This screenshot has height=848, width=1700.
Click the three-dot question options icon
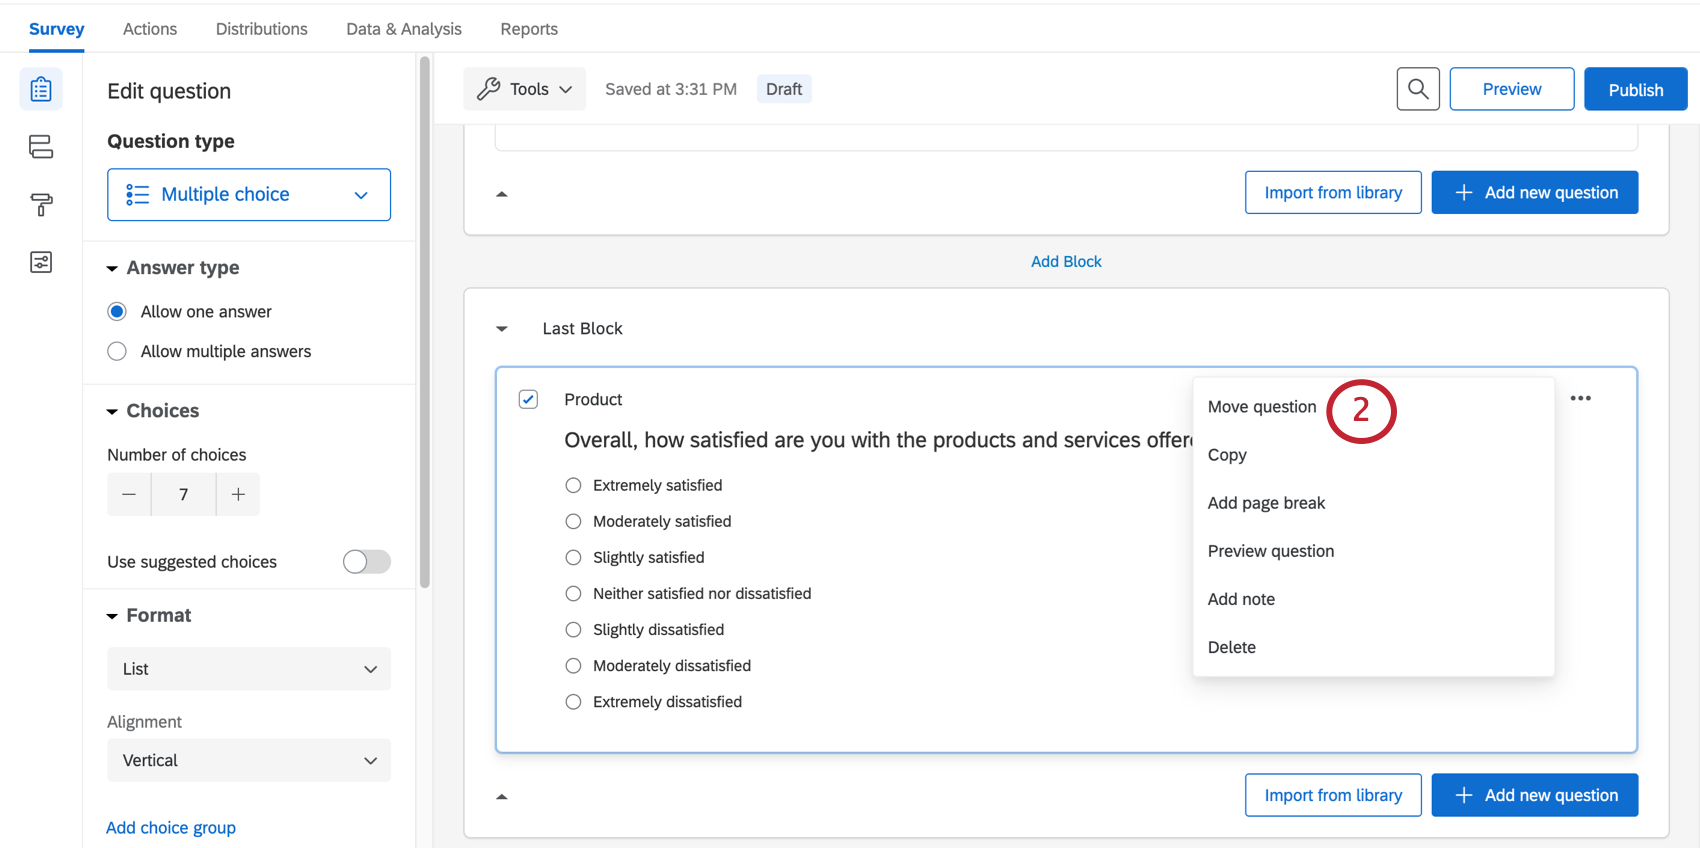[x=1580, y=398]
